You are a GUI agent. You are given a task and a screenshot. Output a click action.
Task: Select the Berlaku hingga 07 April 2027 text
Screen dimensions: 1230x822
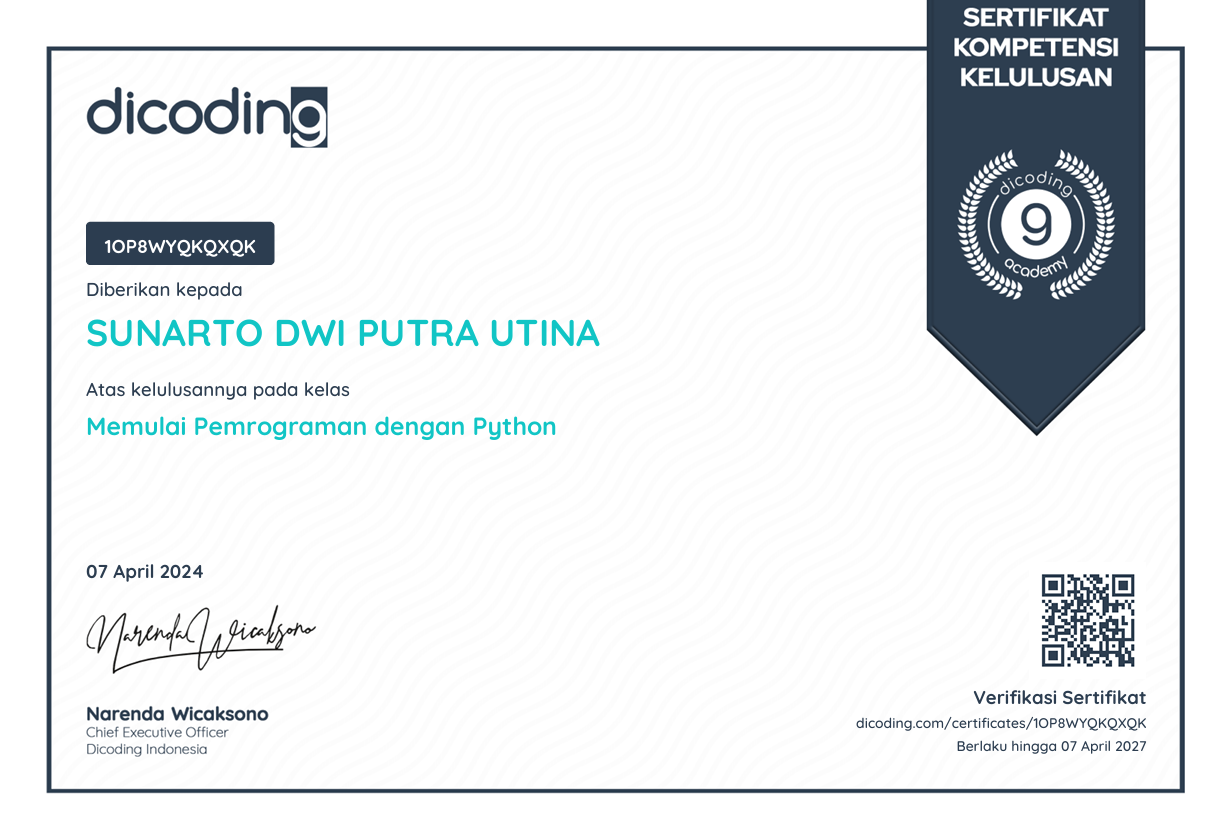[x=1051, y=747]
